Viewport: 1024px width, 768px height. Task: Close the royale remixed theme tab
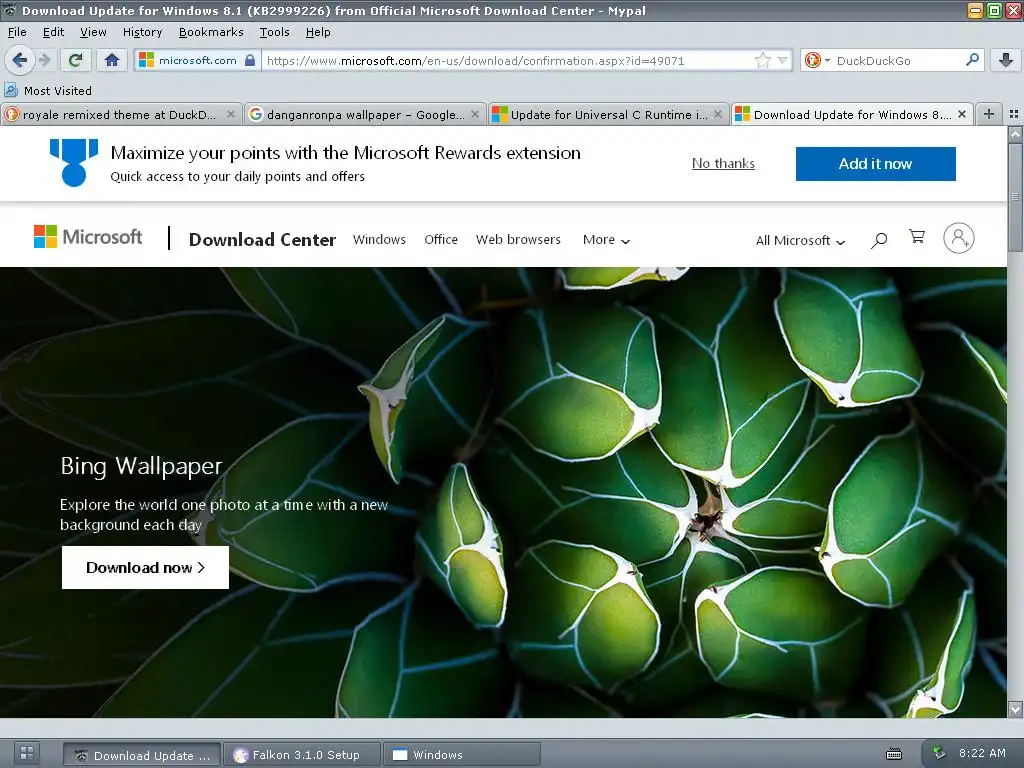(x=231, y=114)
